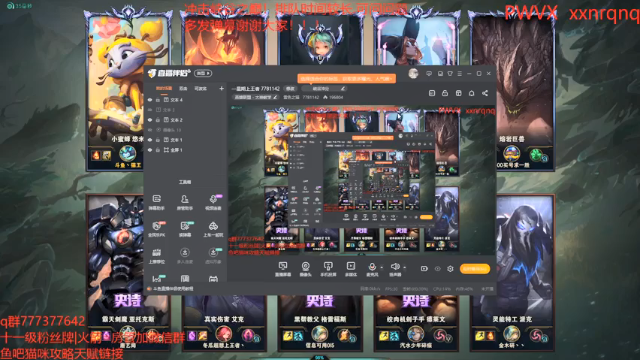Add a new scene with plus icon
This screenshot has height=360, width=640.
point(221,89)
